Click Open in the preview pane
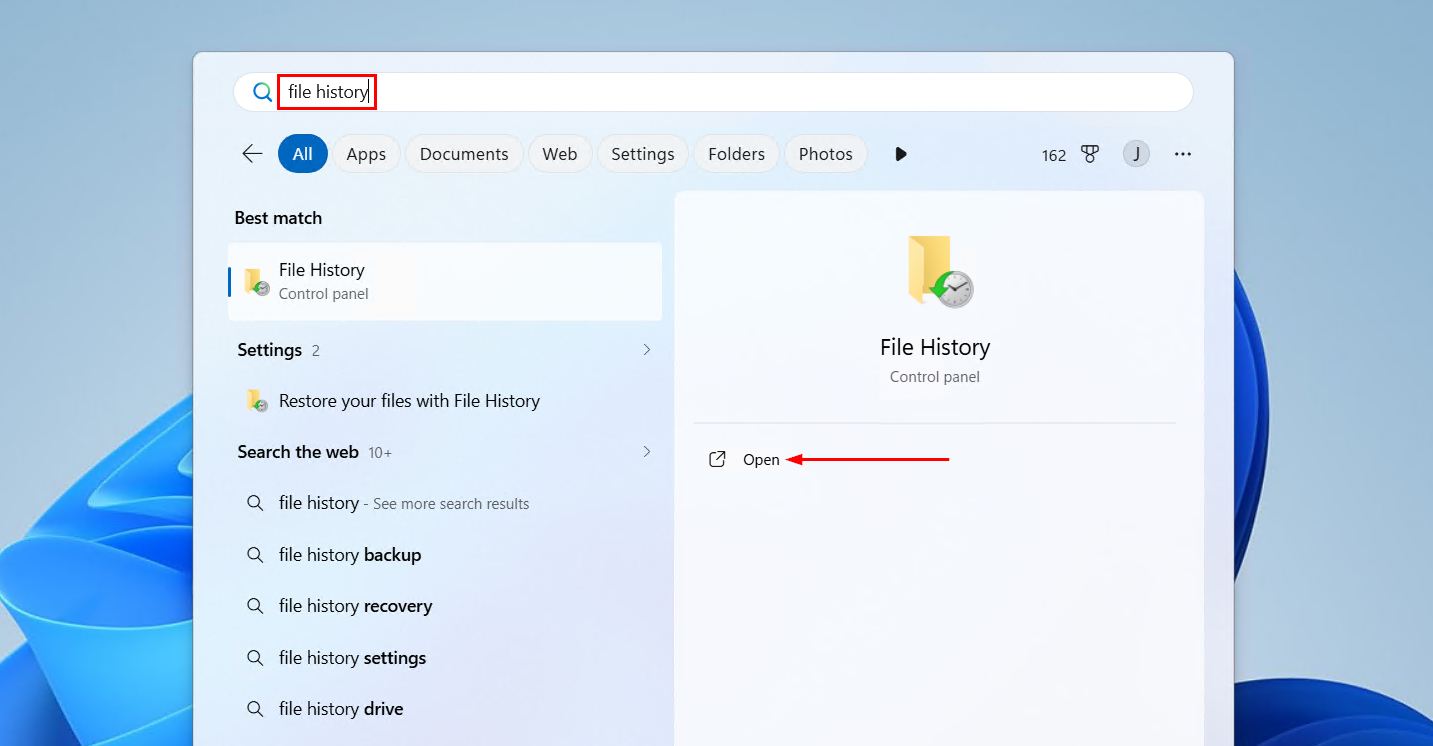 [761, 460]
